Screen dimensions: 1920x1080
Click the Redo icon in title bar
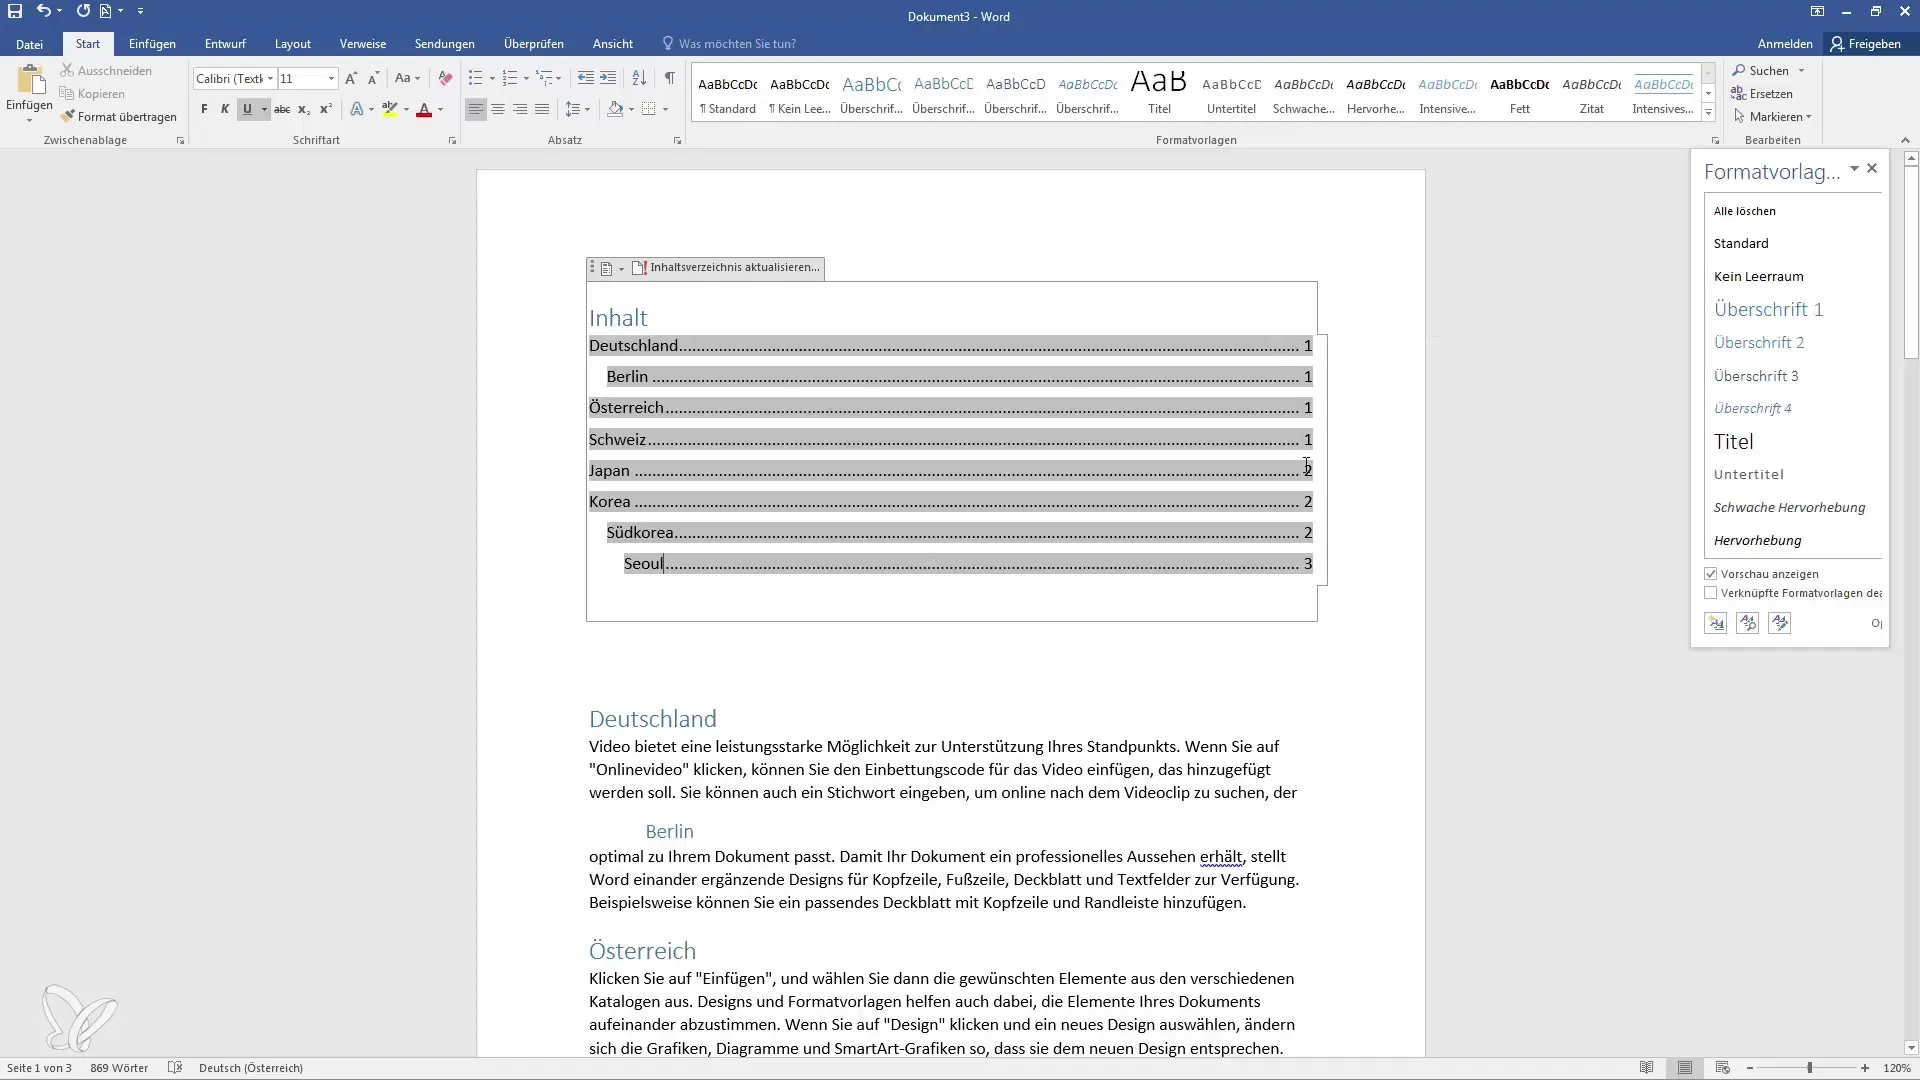pos(83,11)
